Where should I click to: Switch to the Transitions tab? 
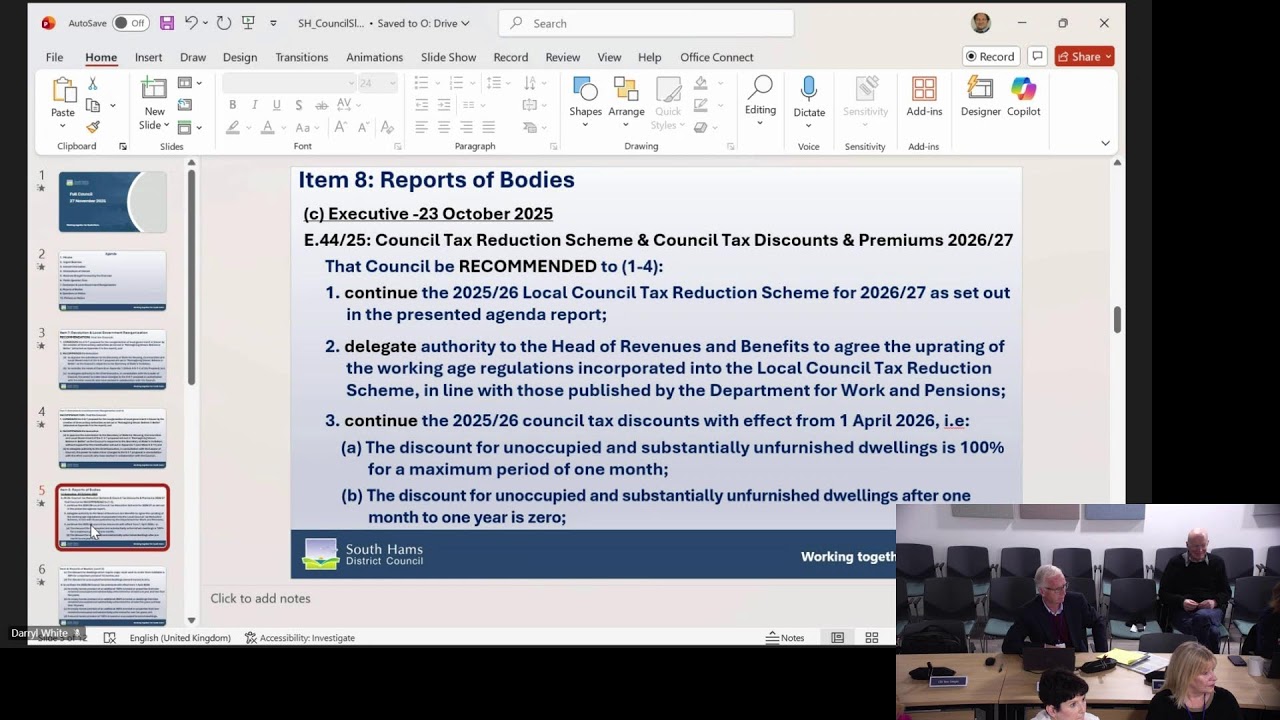(x=301, y=57)
